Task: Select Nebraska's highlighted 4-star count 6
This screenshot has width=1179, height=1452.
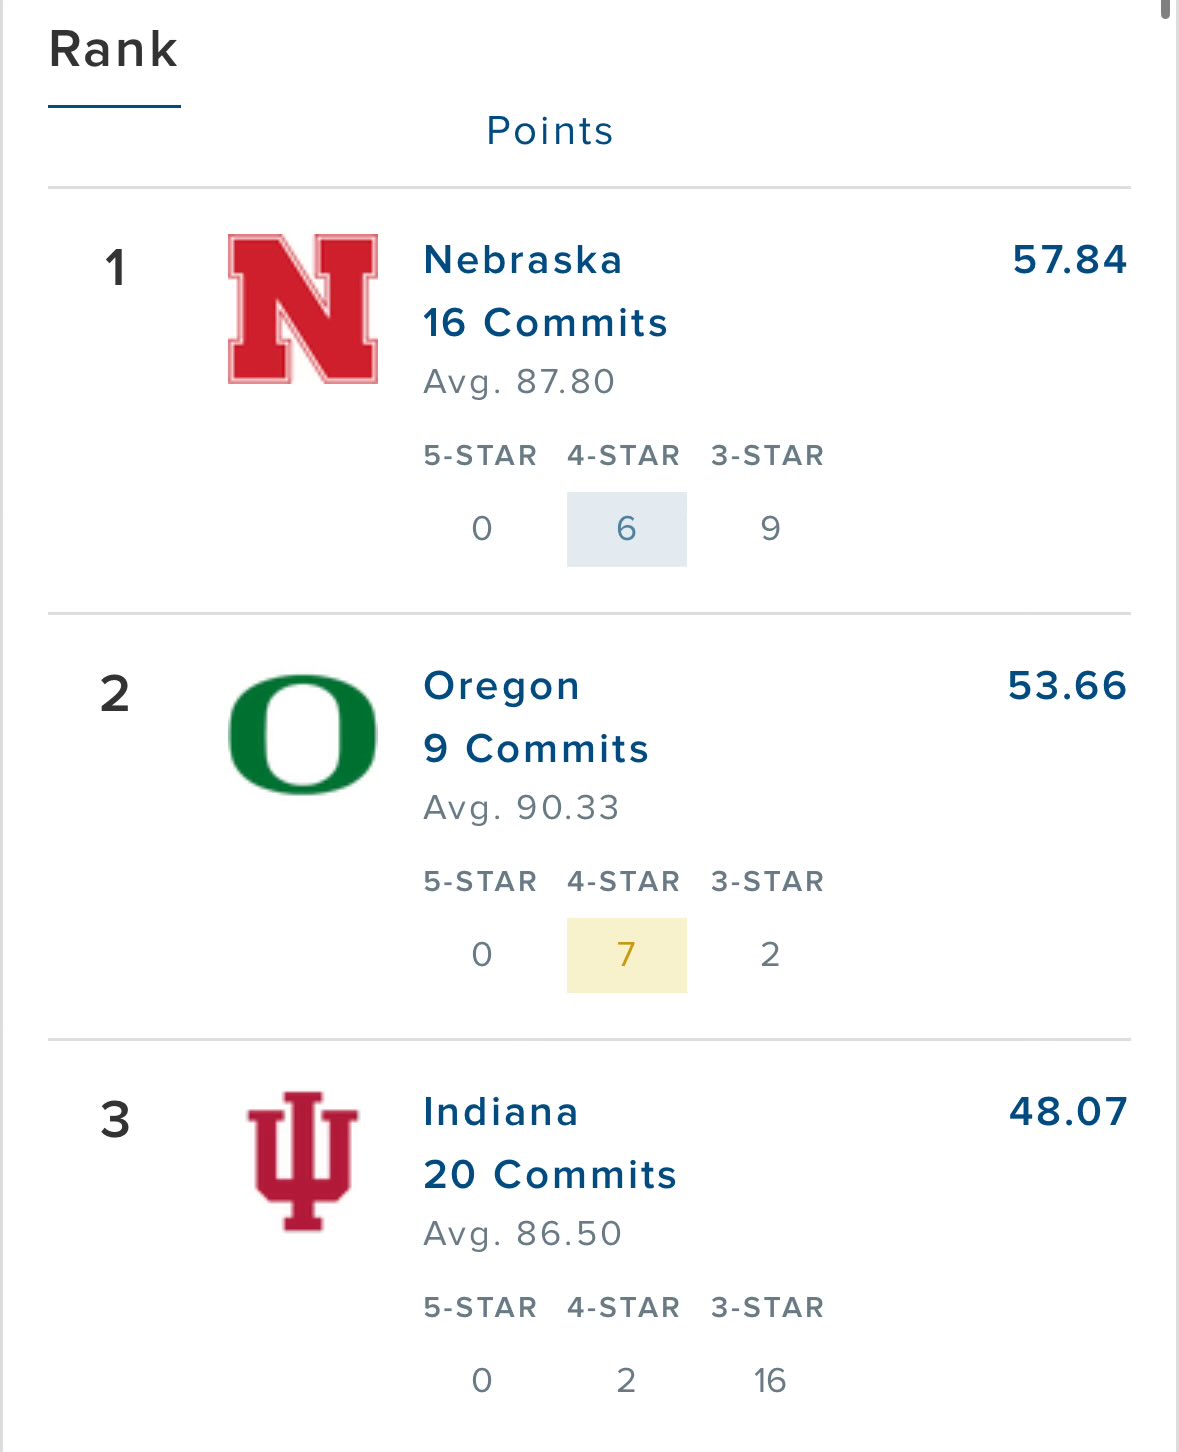Action: (627, 529)
